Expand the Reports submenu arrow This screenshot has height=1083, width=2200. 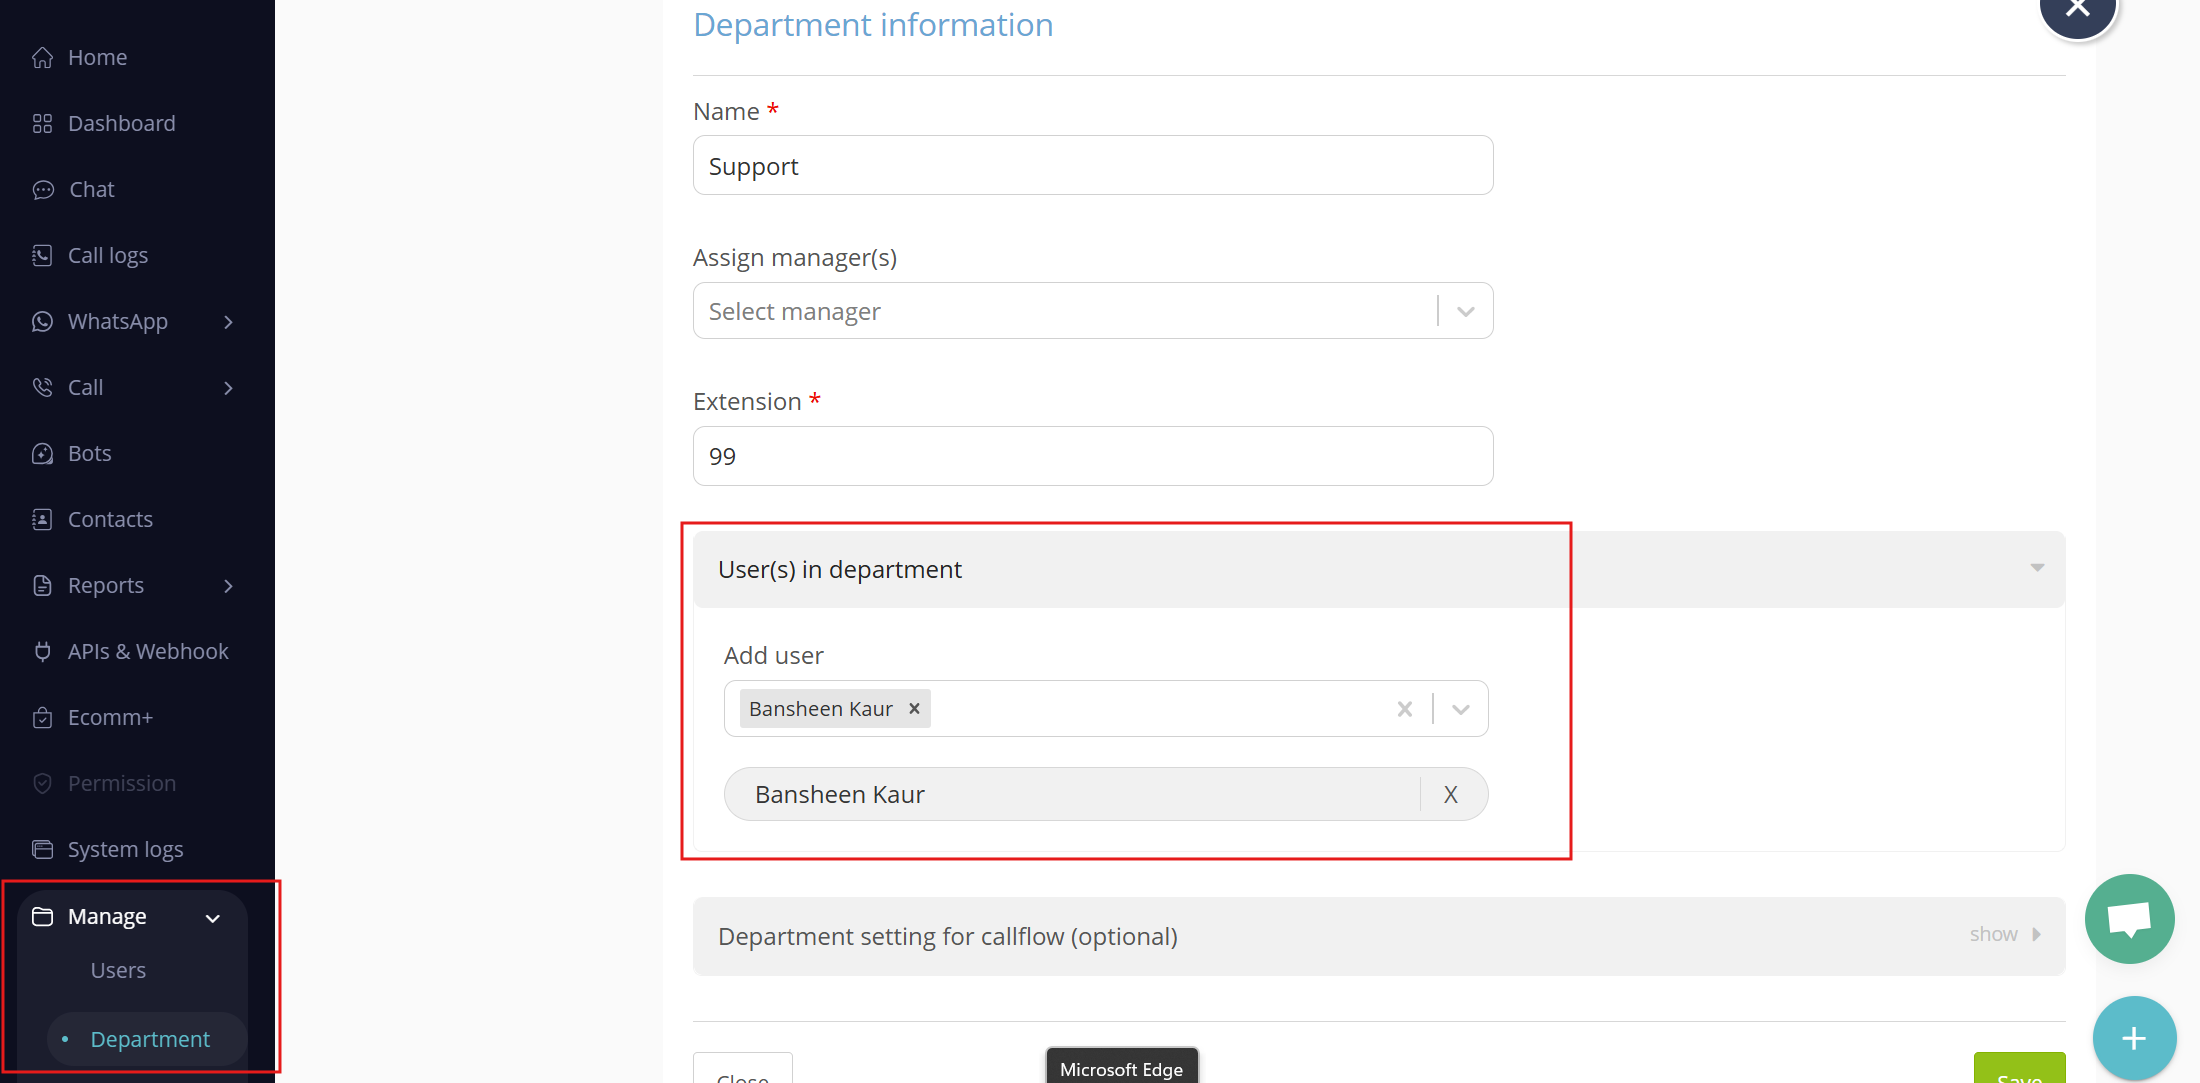click(x=228, y=586)
